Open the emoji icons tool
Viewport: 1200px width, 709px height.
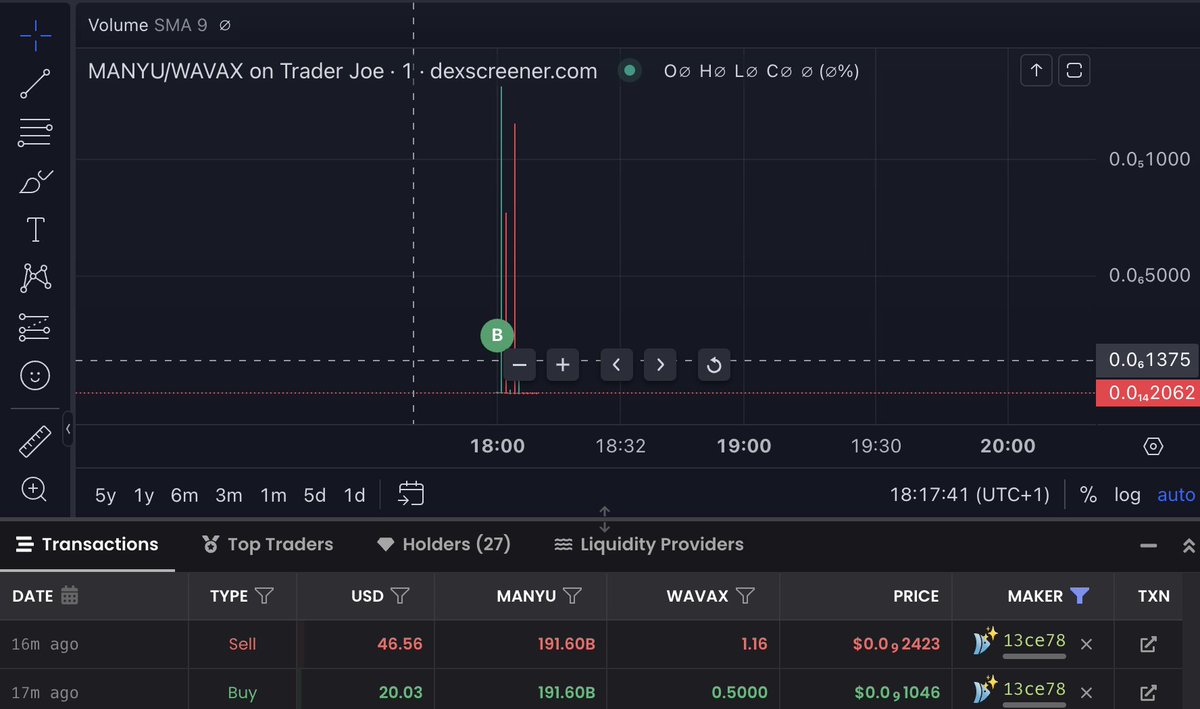[x=35, y=376]
